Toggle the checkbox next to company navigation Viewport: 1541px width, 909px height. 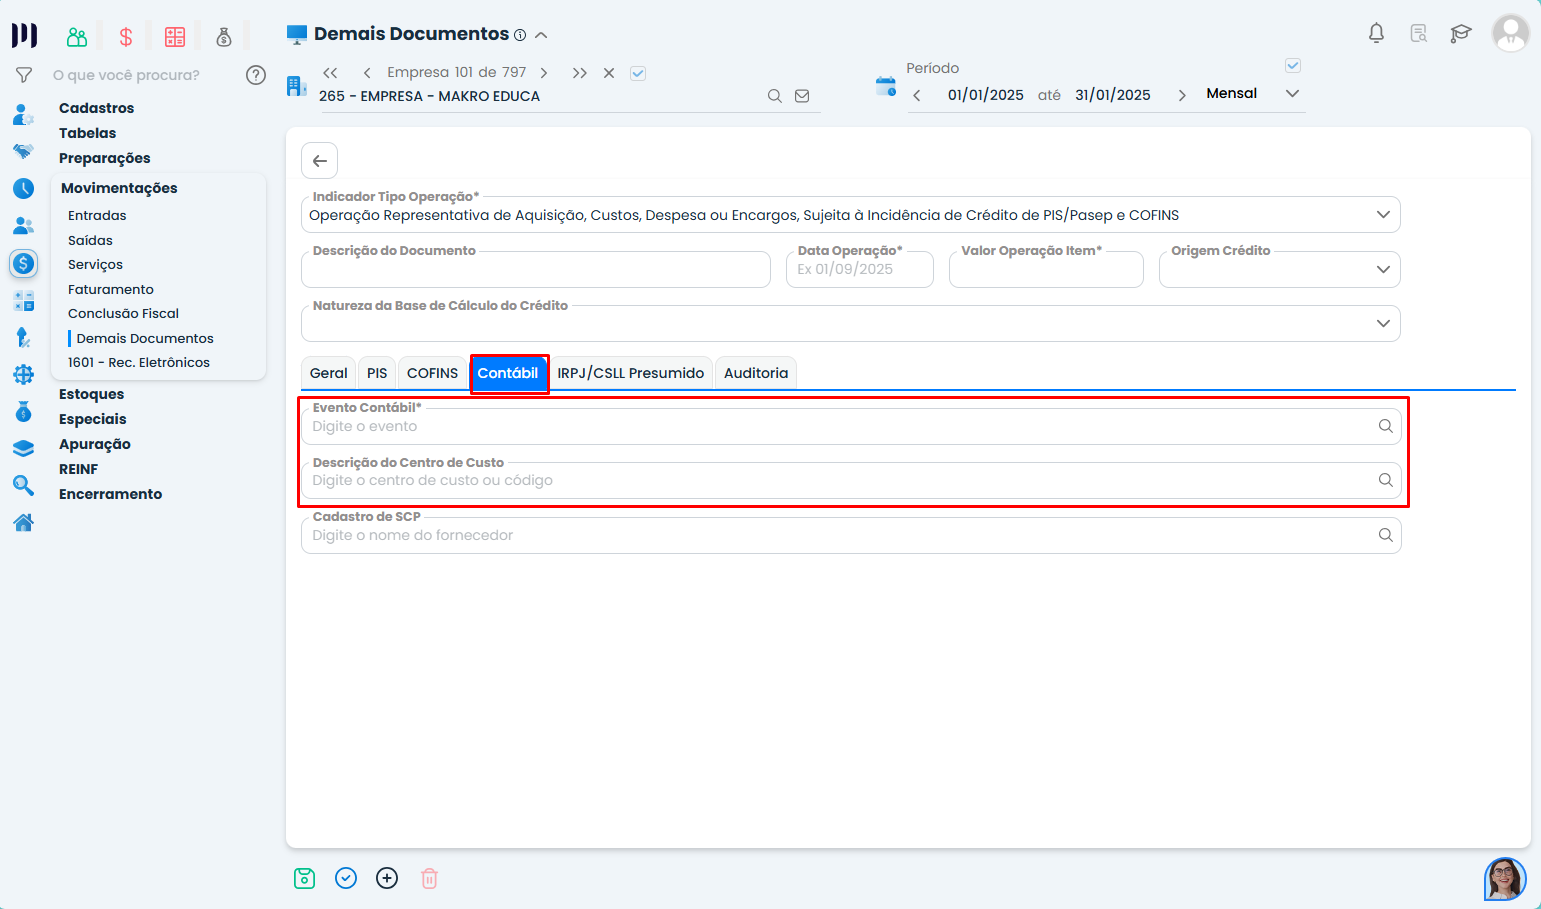pyautogui.click(x=638, y=73)
